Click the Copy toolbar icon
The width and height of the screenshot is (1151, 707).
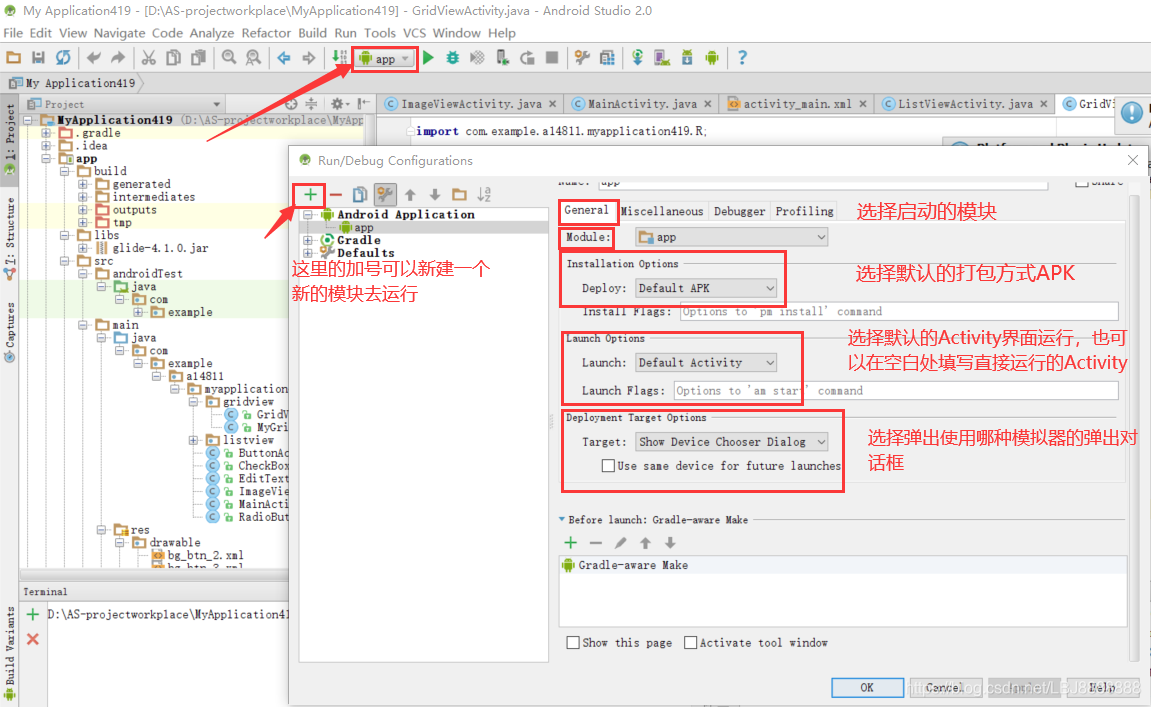(173, 58)
